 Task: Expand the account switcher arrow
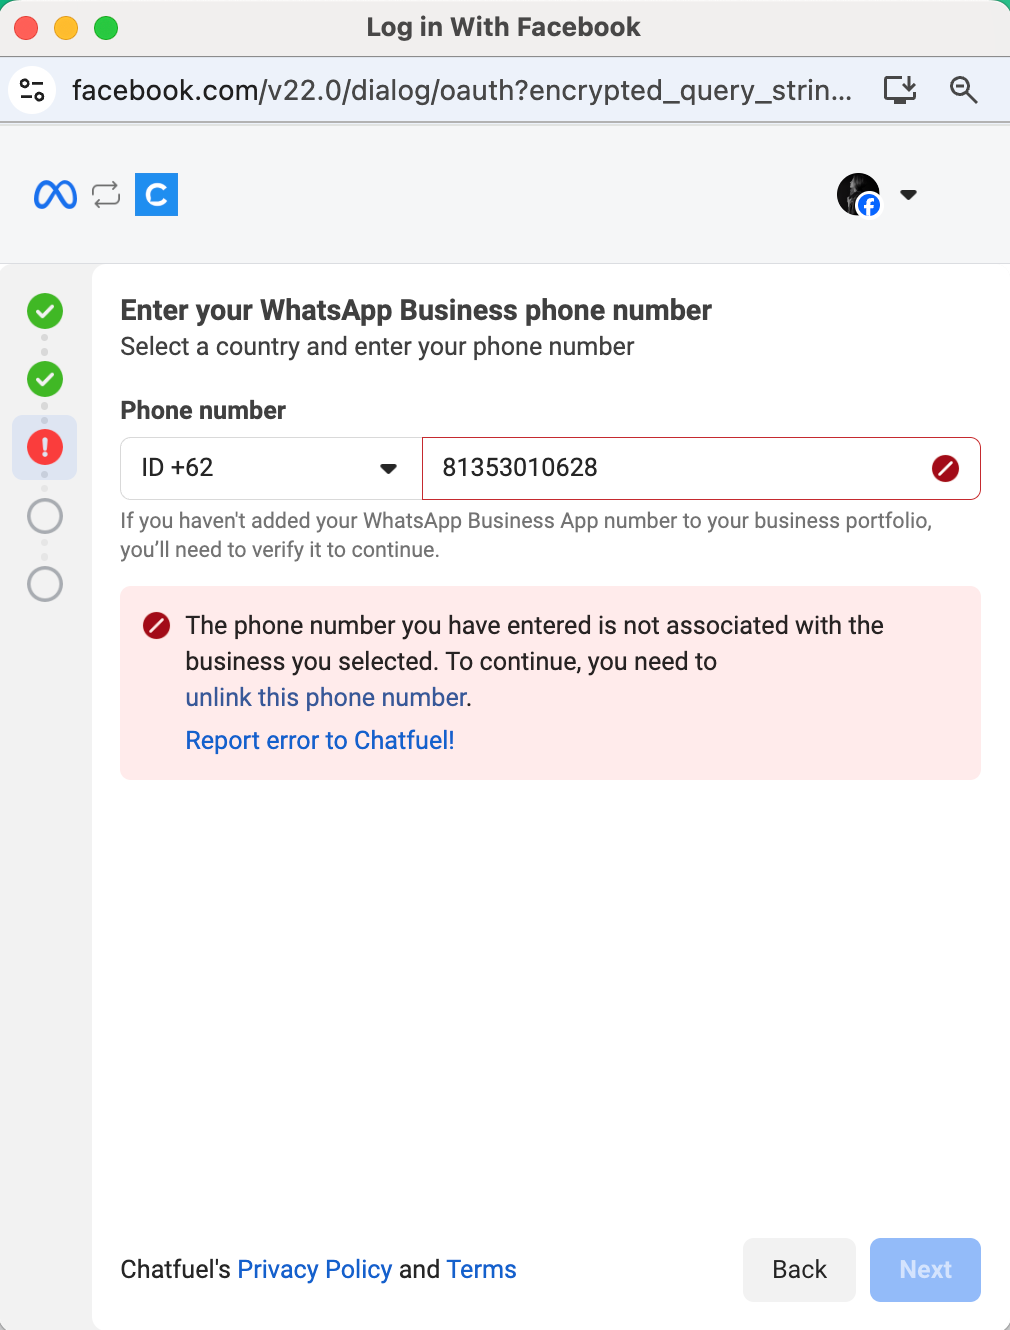[x=908, y=195]
